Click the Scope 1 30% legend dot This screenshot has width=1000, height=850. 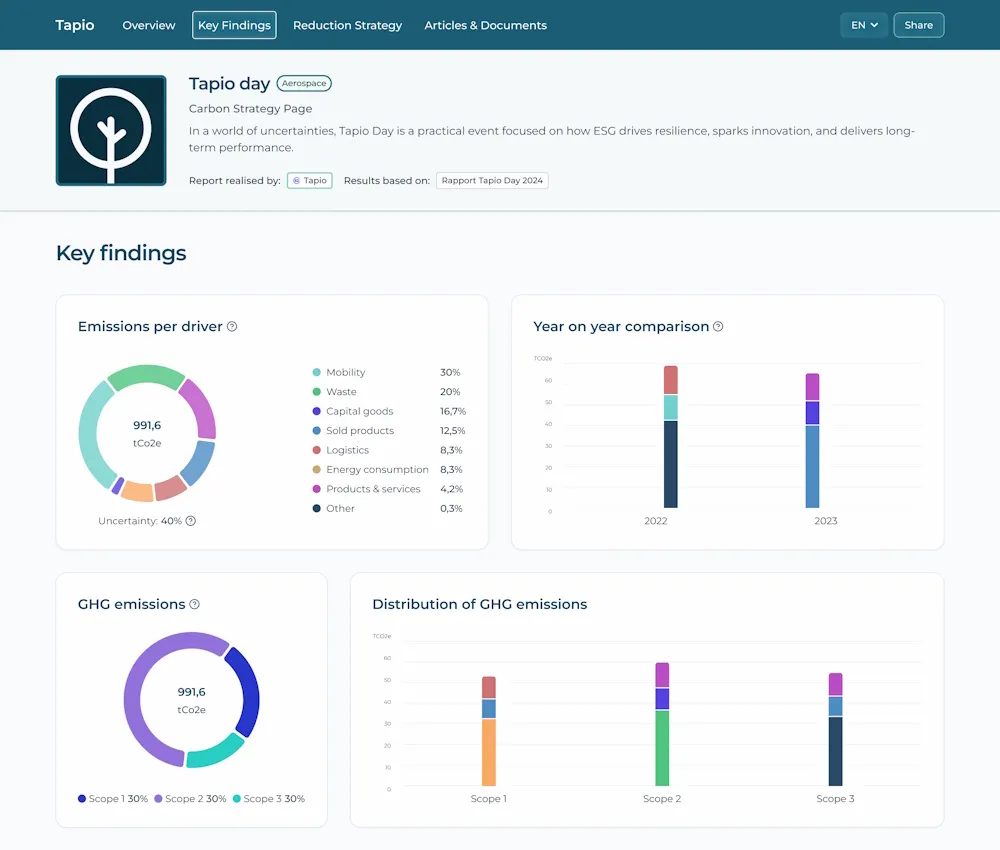pos(82,798)
